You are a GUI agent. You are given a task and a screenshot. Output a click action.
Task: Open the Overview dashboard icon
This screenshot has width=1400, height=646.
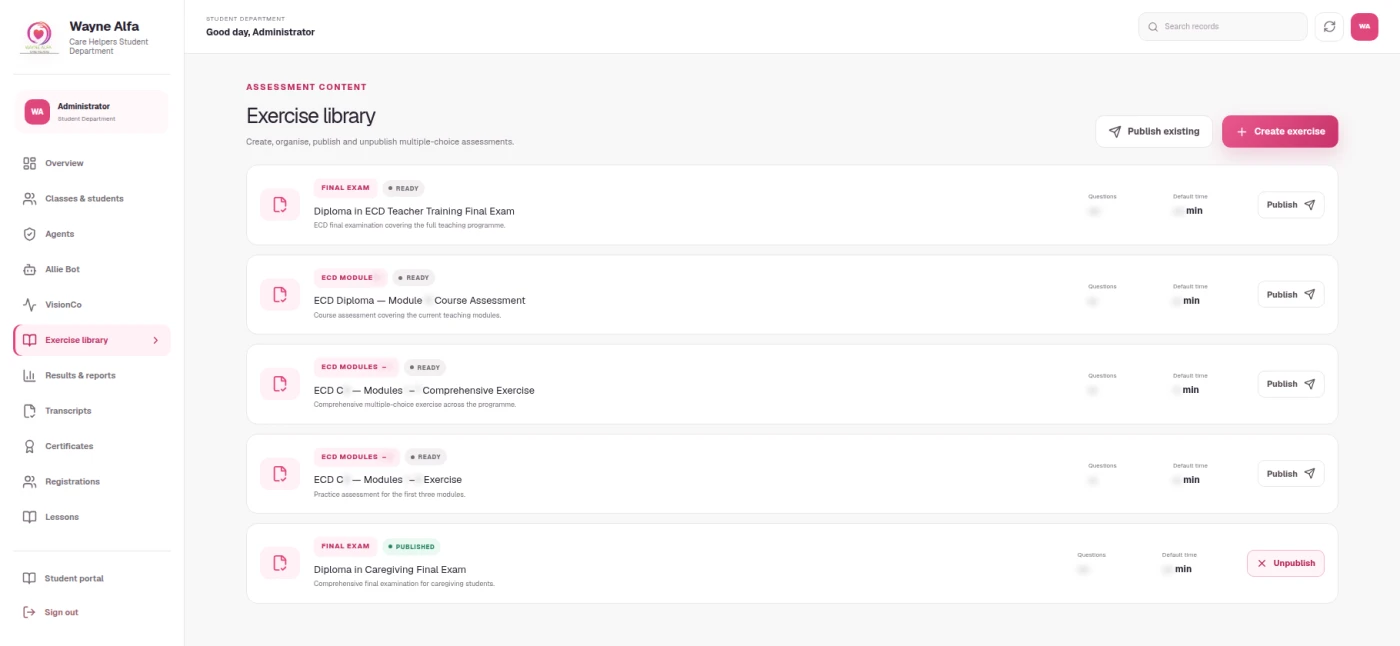tap(30, 163)
